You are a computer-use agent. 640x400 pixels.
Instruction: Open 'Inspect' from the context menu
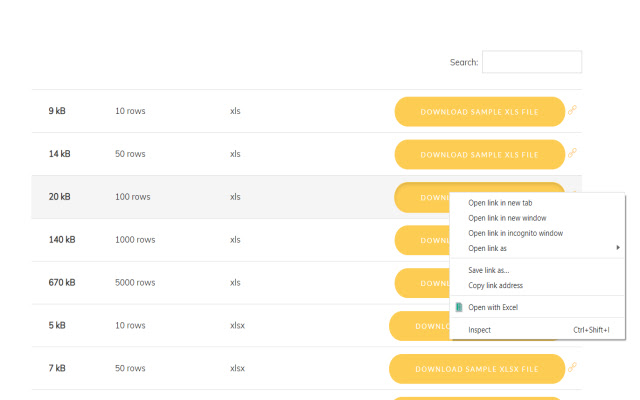(x=480, y=329)
